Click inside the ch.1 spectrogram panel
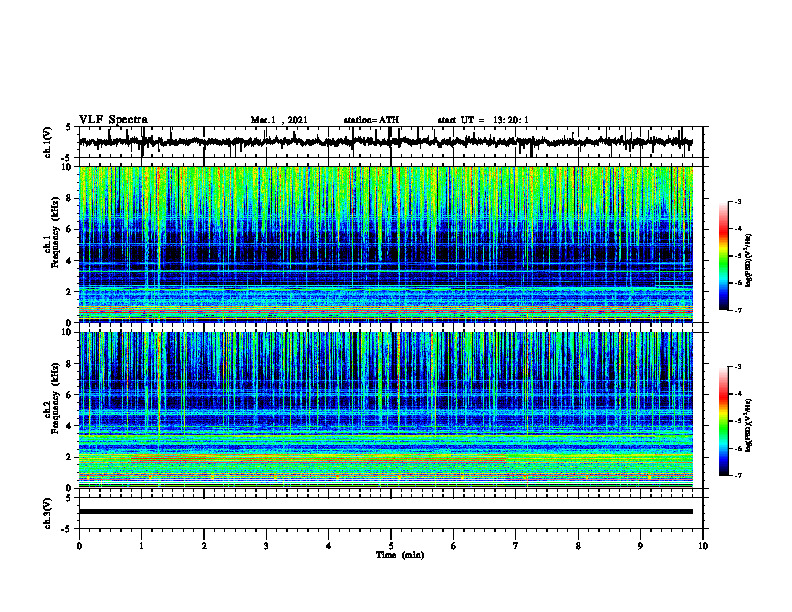Image resolution: width=792 pixels, height=612 pixels. point(386,244)
